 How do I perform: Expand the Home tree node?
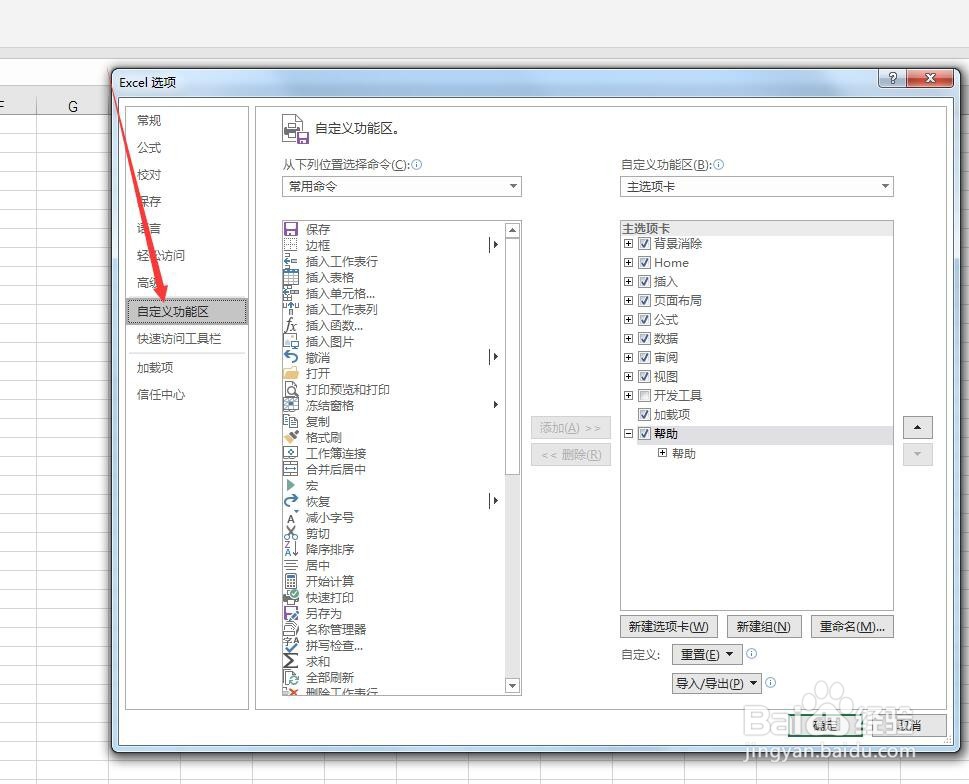[x=628, y=263]
